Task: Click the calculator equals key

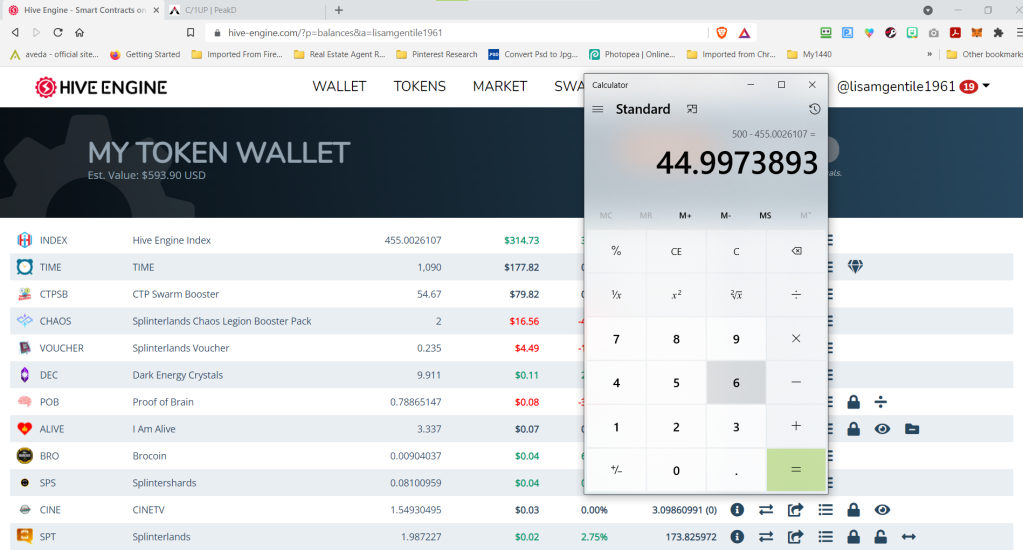Action: (x=796, y=470)
